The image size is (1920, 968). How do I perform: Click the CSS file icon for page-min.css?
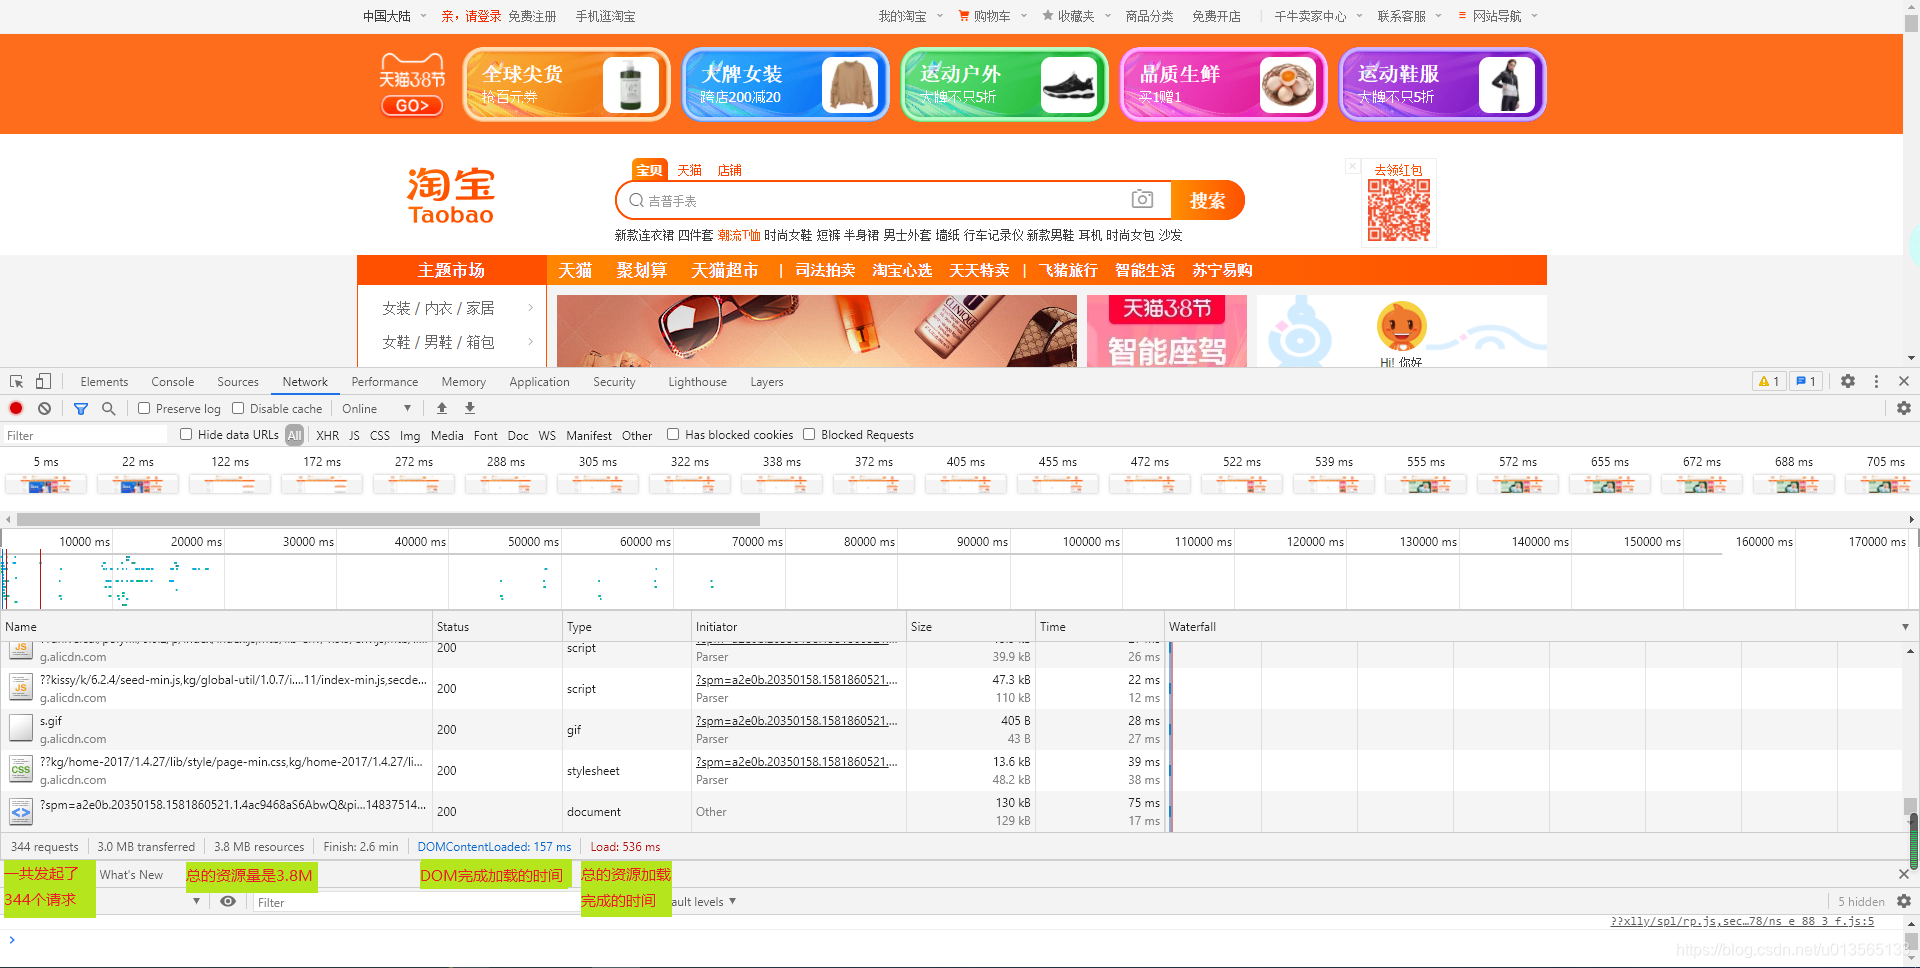coord(20,769)
